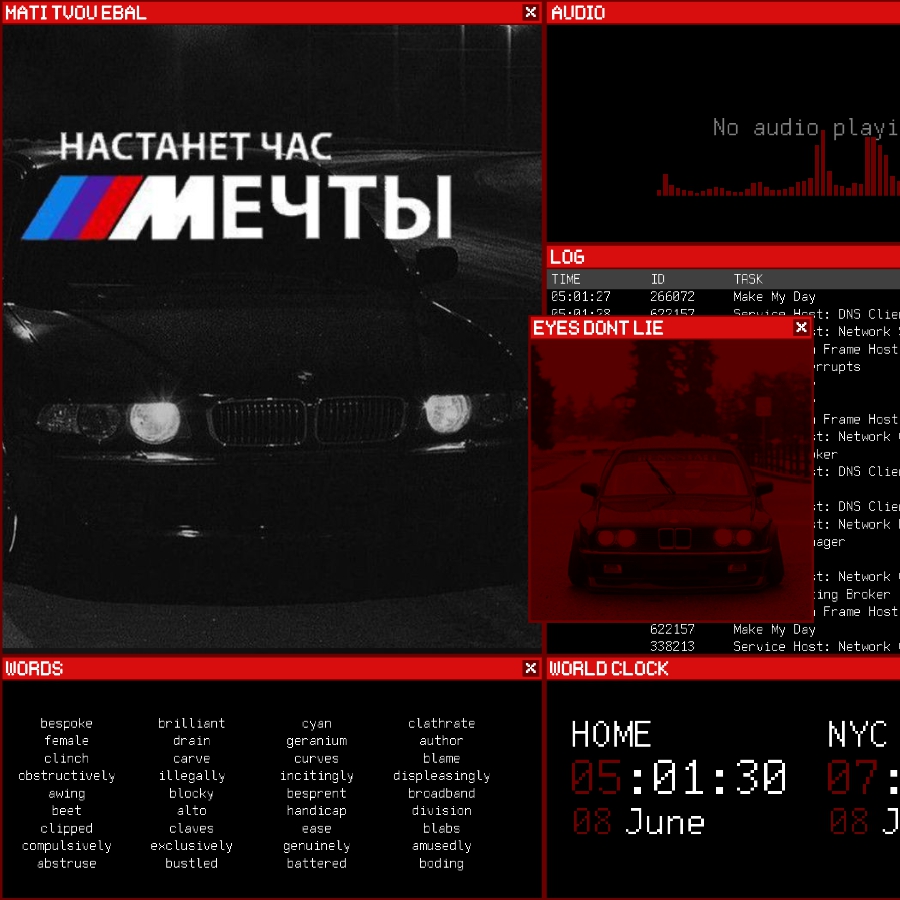Click the word blocky
Screen dimensions: 900x900
(x=192, y=793)
